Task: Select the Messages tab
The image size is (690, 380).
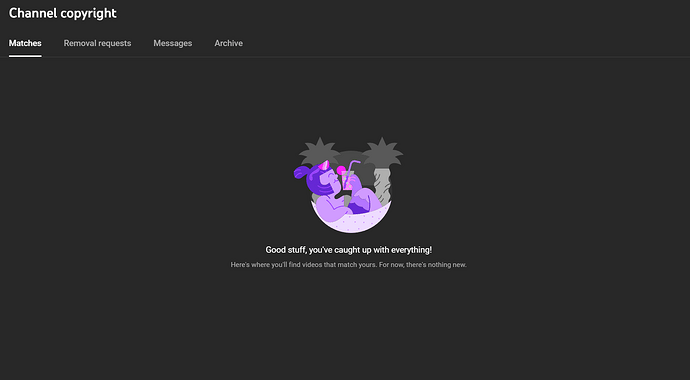Action: click(x=172, y=43)
